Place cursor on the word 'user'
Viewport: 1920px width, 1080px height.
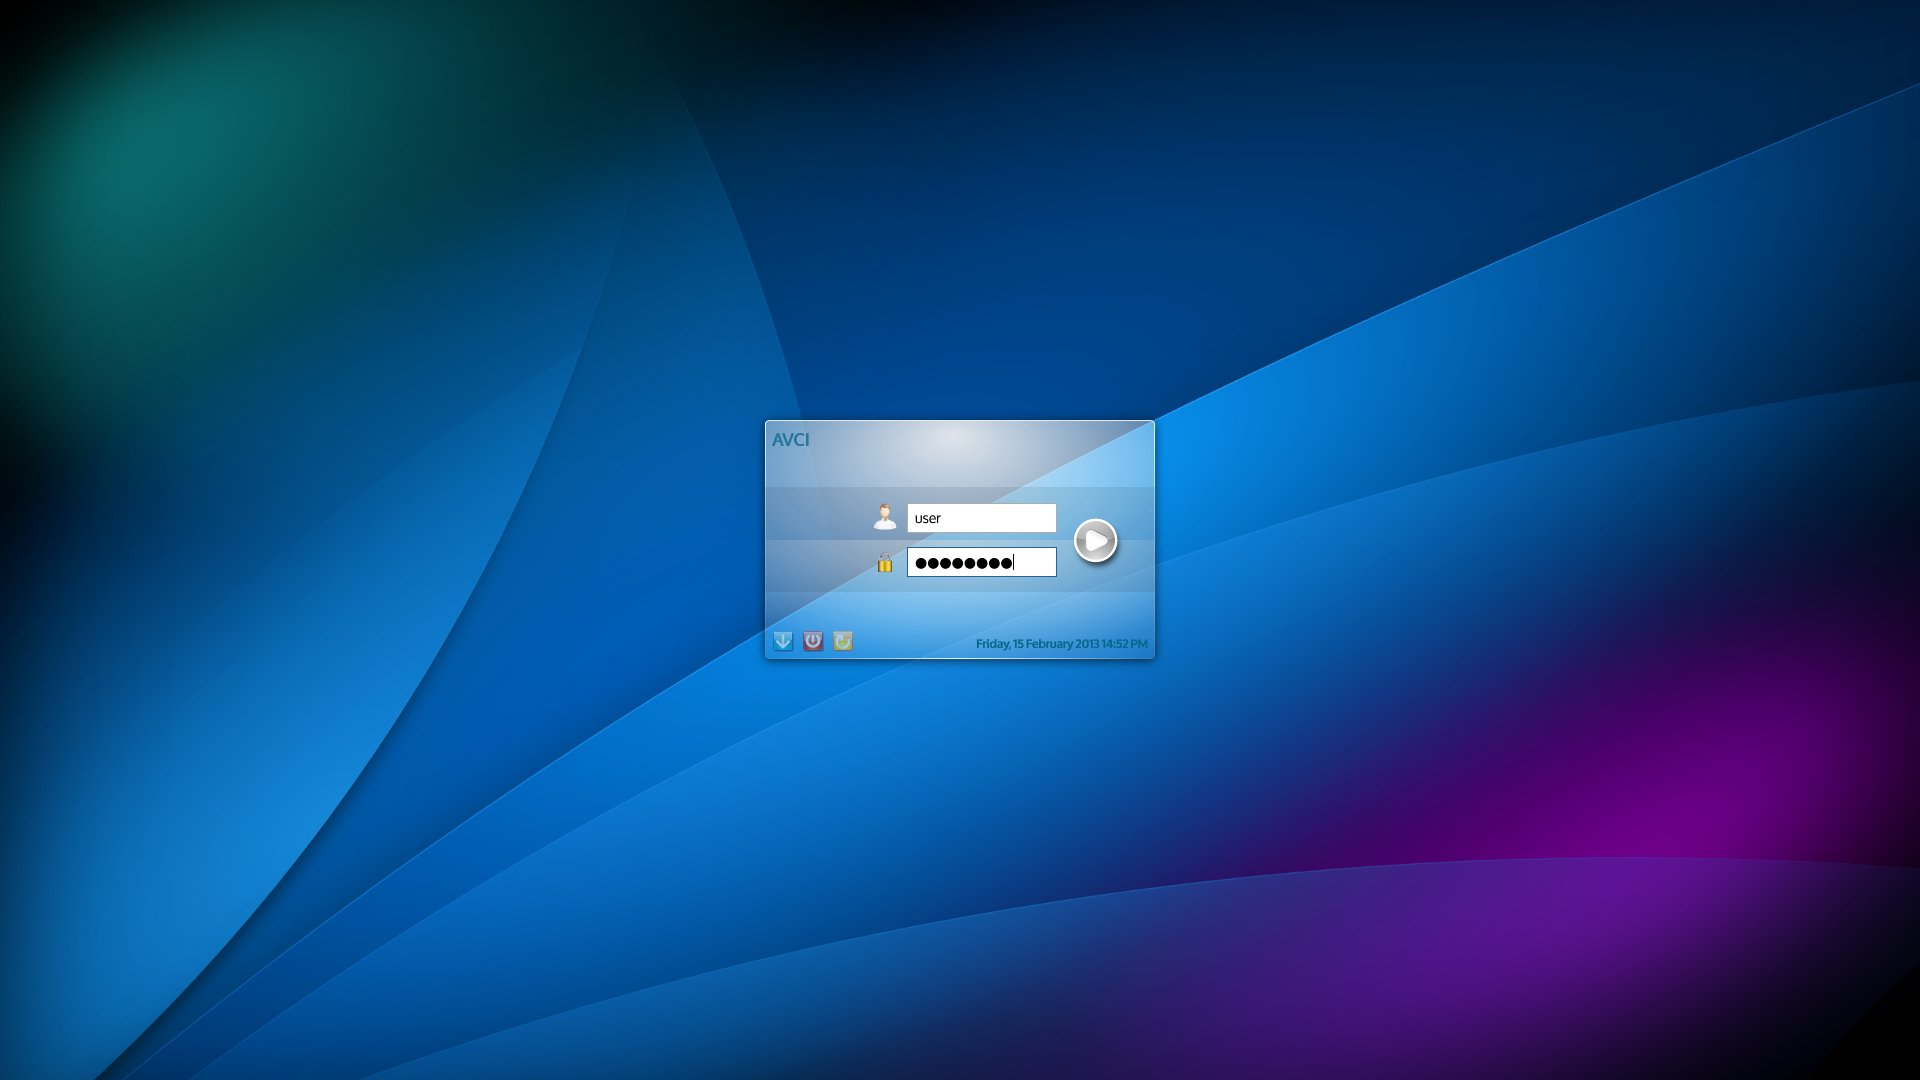pos(927,518)
